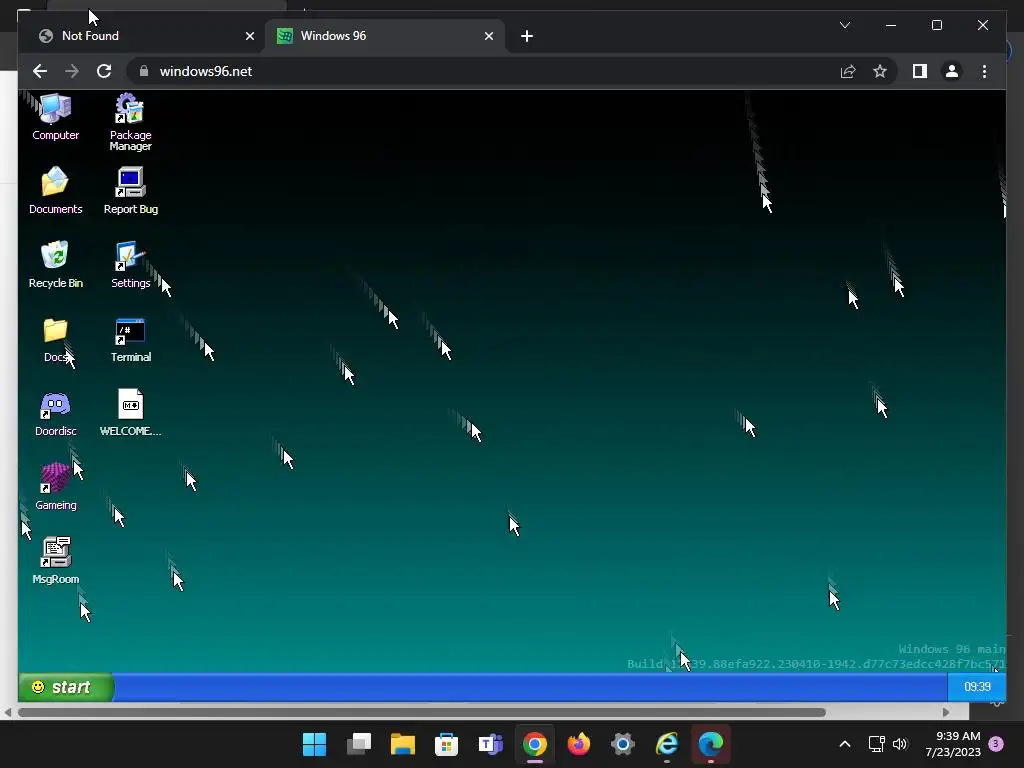This screenshot has width=1024, height=768.
Task: Show hidden system tray icons
Action: pos(844,744)
